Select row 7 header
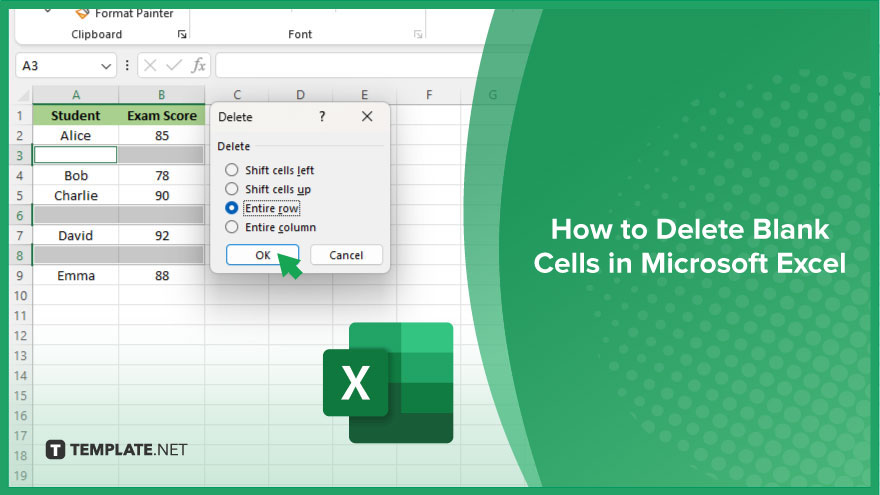The width and height of the screenshot is (880, 495). point(20,235)
